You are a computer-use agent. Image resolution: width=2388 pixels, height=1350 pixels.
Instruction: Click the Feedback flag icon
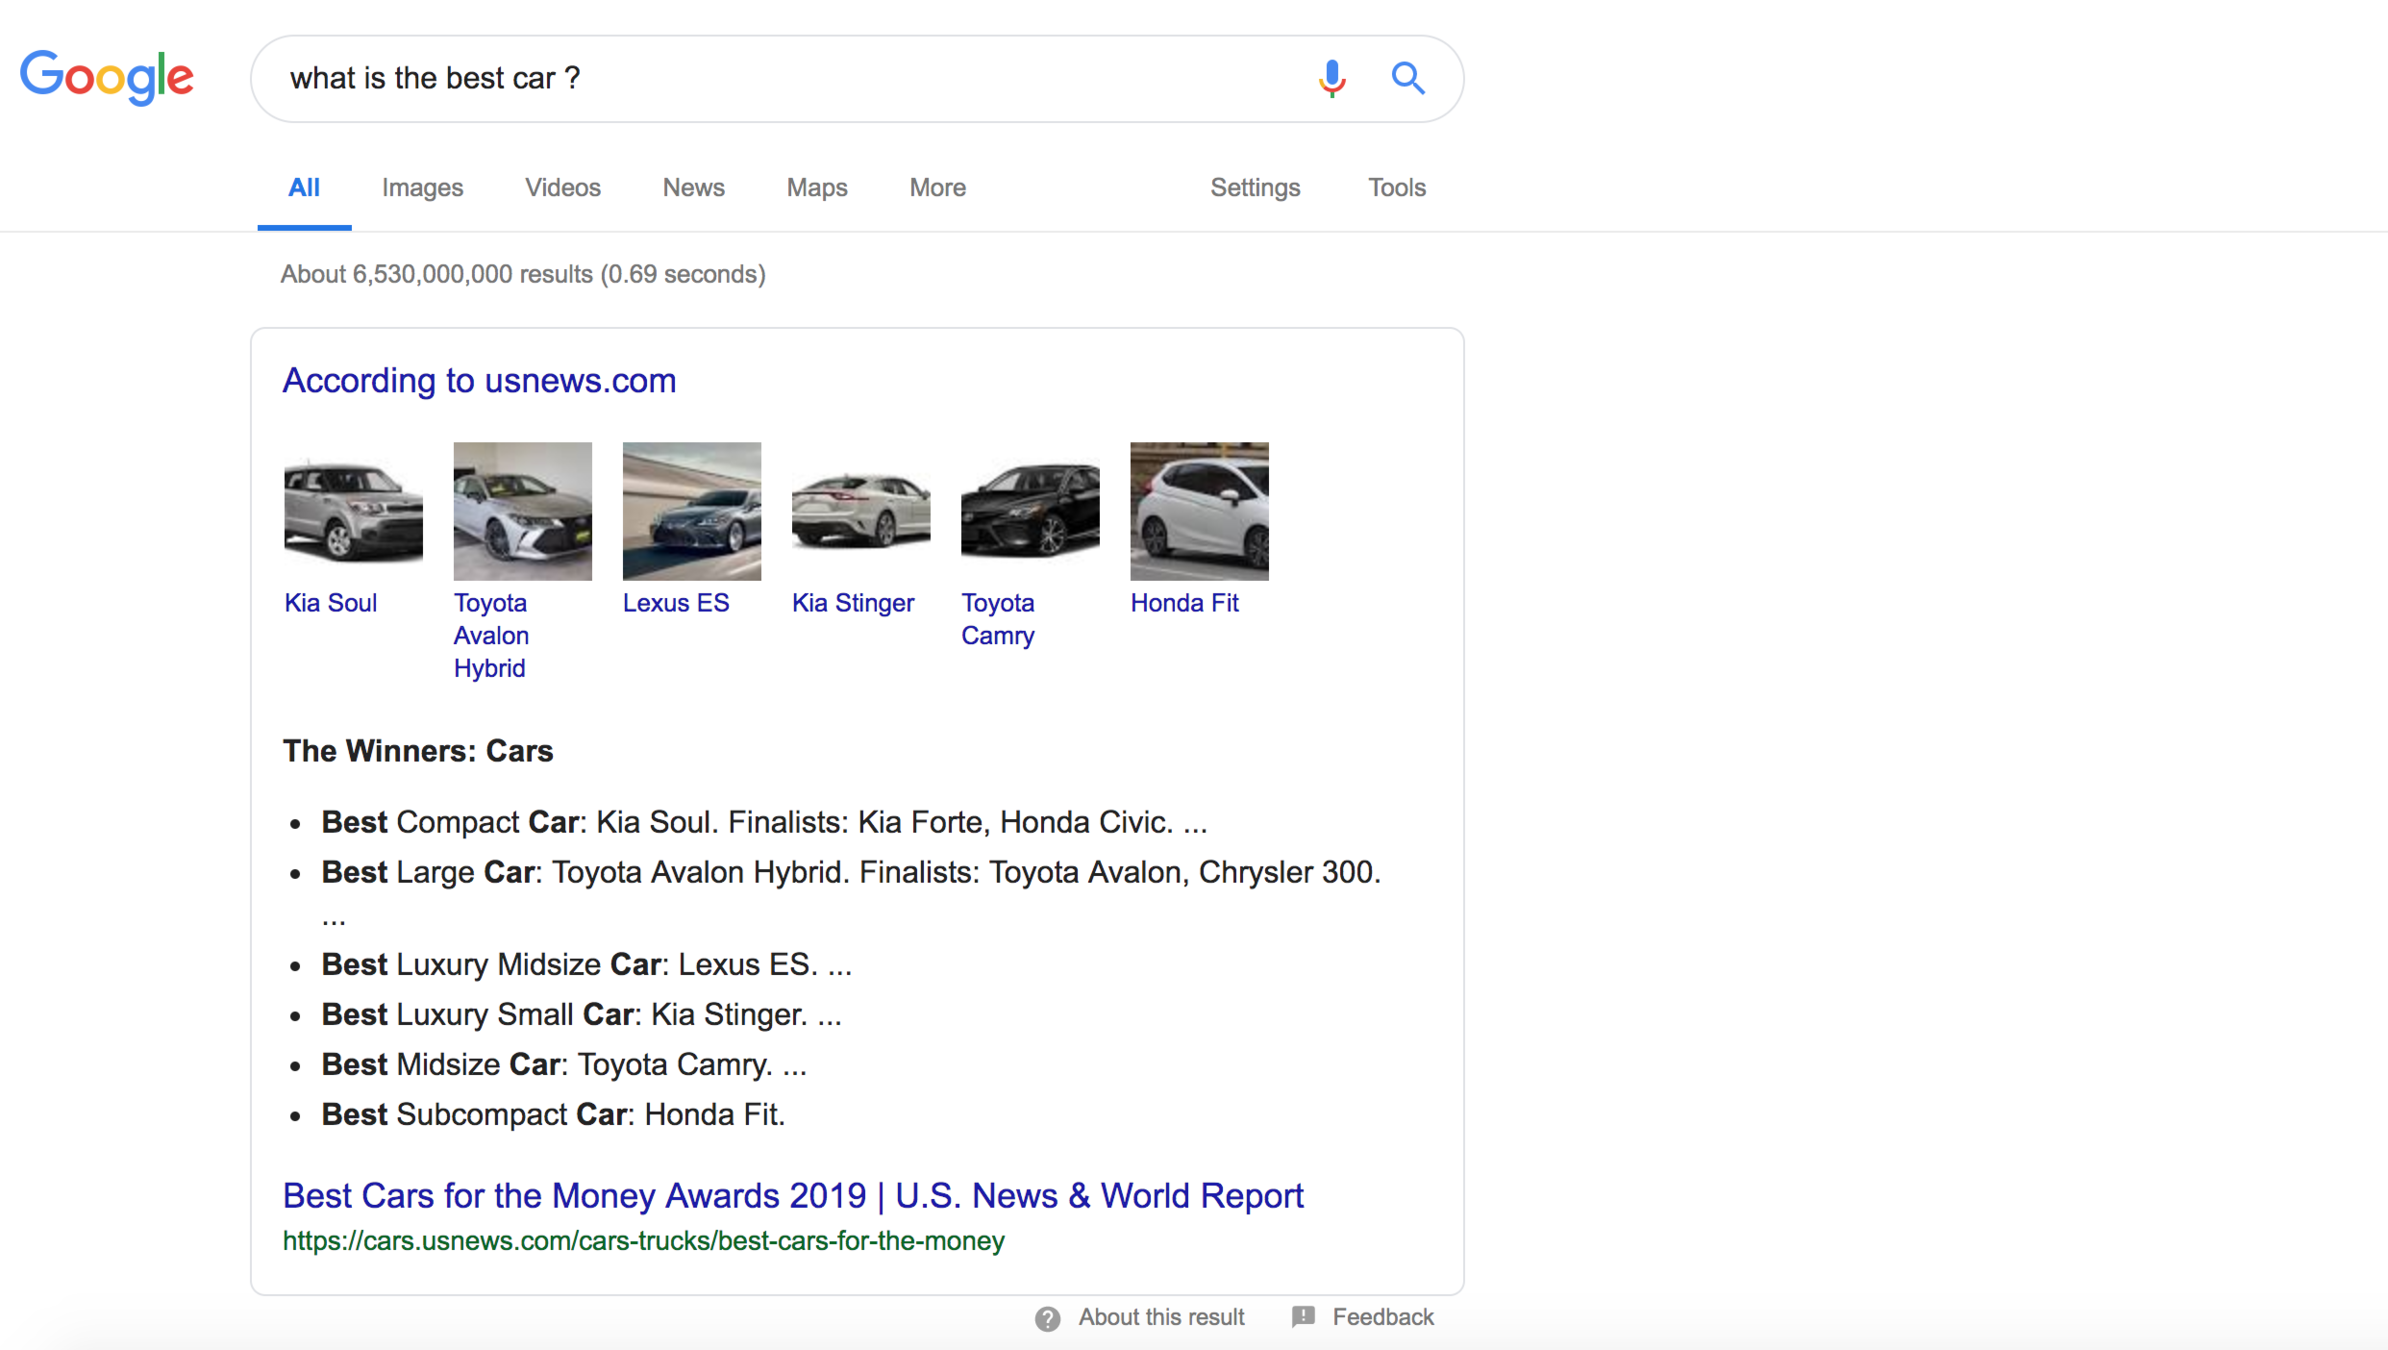pyautogui.click(x=1302, y=1317)
